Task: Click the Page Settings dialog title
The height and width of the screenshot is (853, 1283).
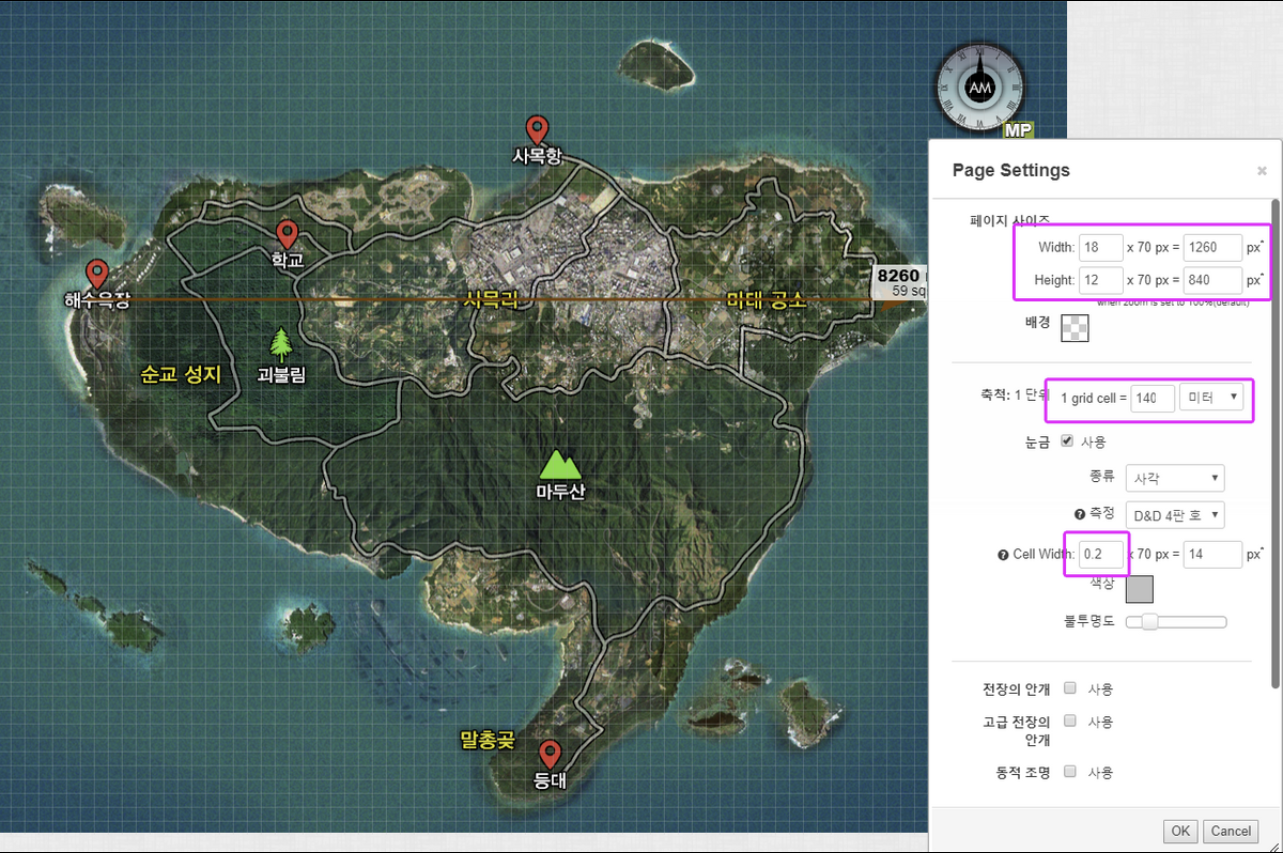Action: 1011,170
